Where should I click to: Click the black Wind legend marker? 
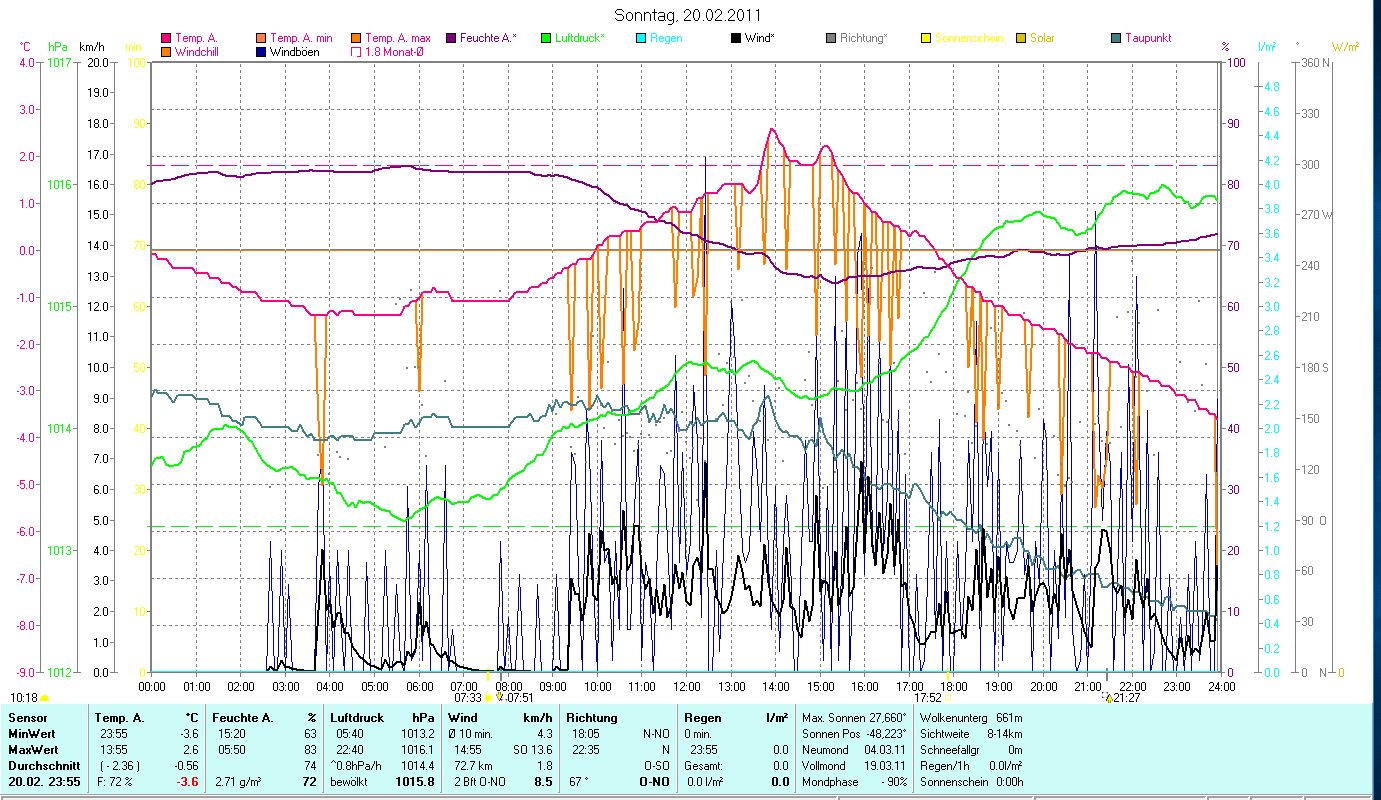(x=737, y=38)
